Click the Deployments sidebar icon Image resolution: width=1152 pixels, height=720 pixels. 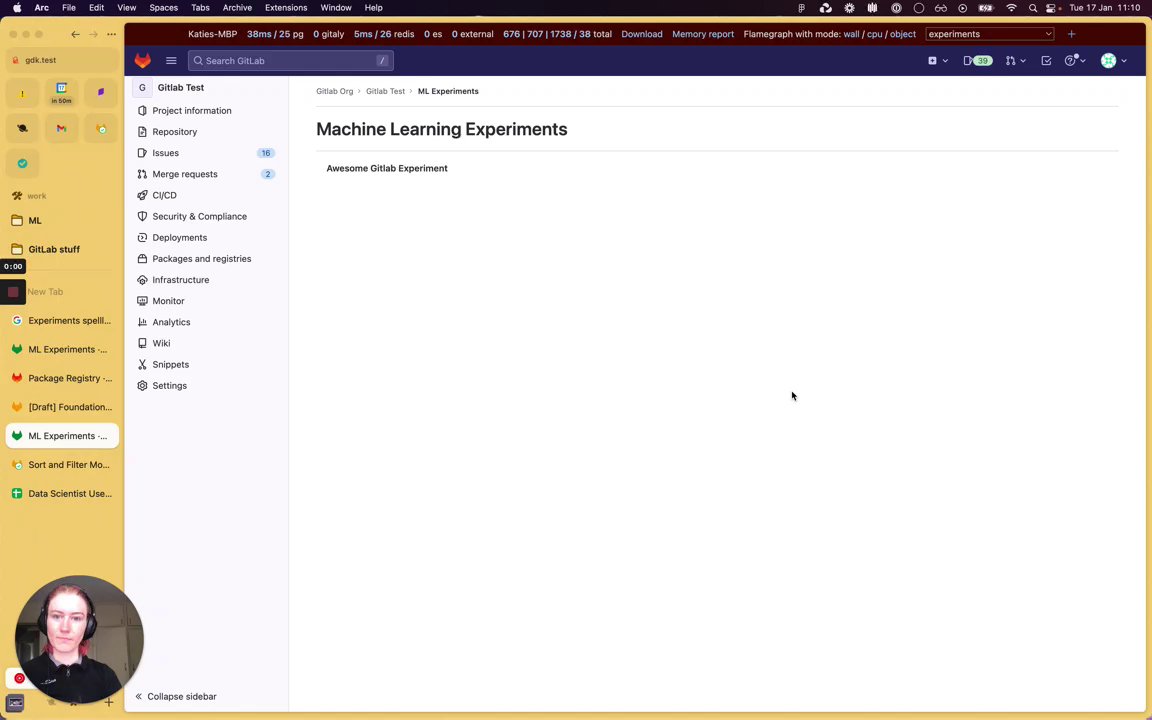tap(143, 238)
